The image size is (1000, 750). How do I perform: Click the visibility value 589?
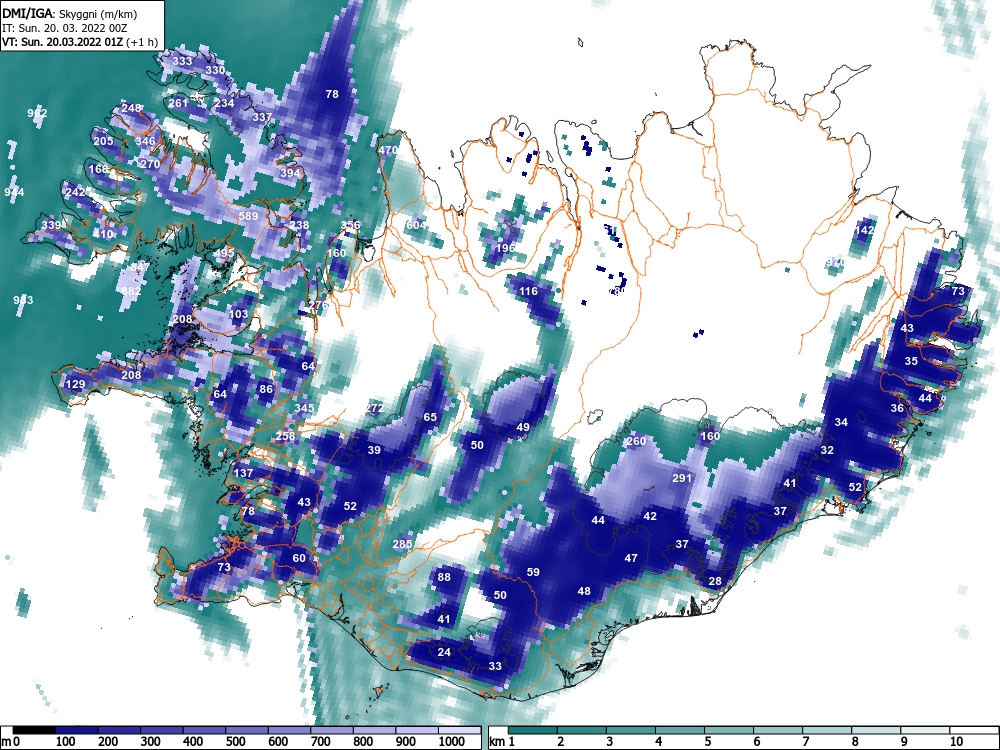(248, 216)
